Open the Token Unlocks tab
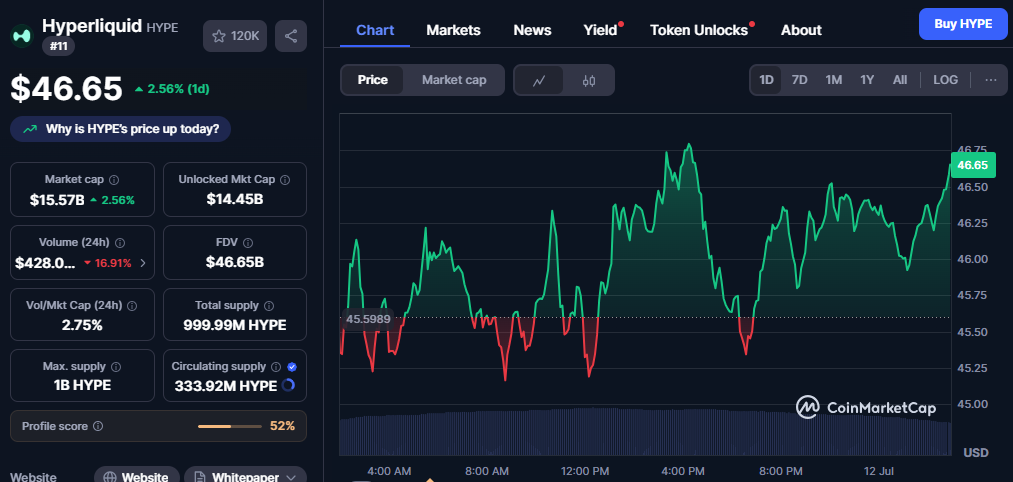 [699, 30]
